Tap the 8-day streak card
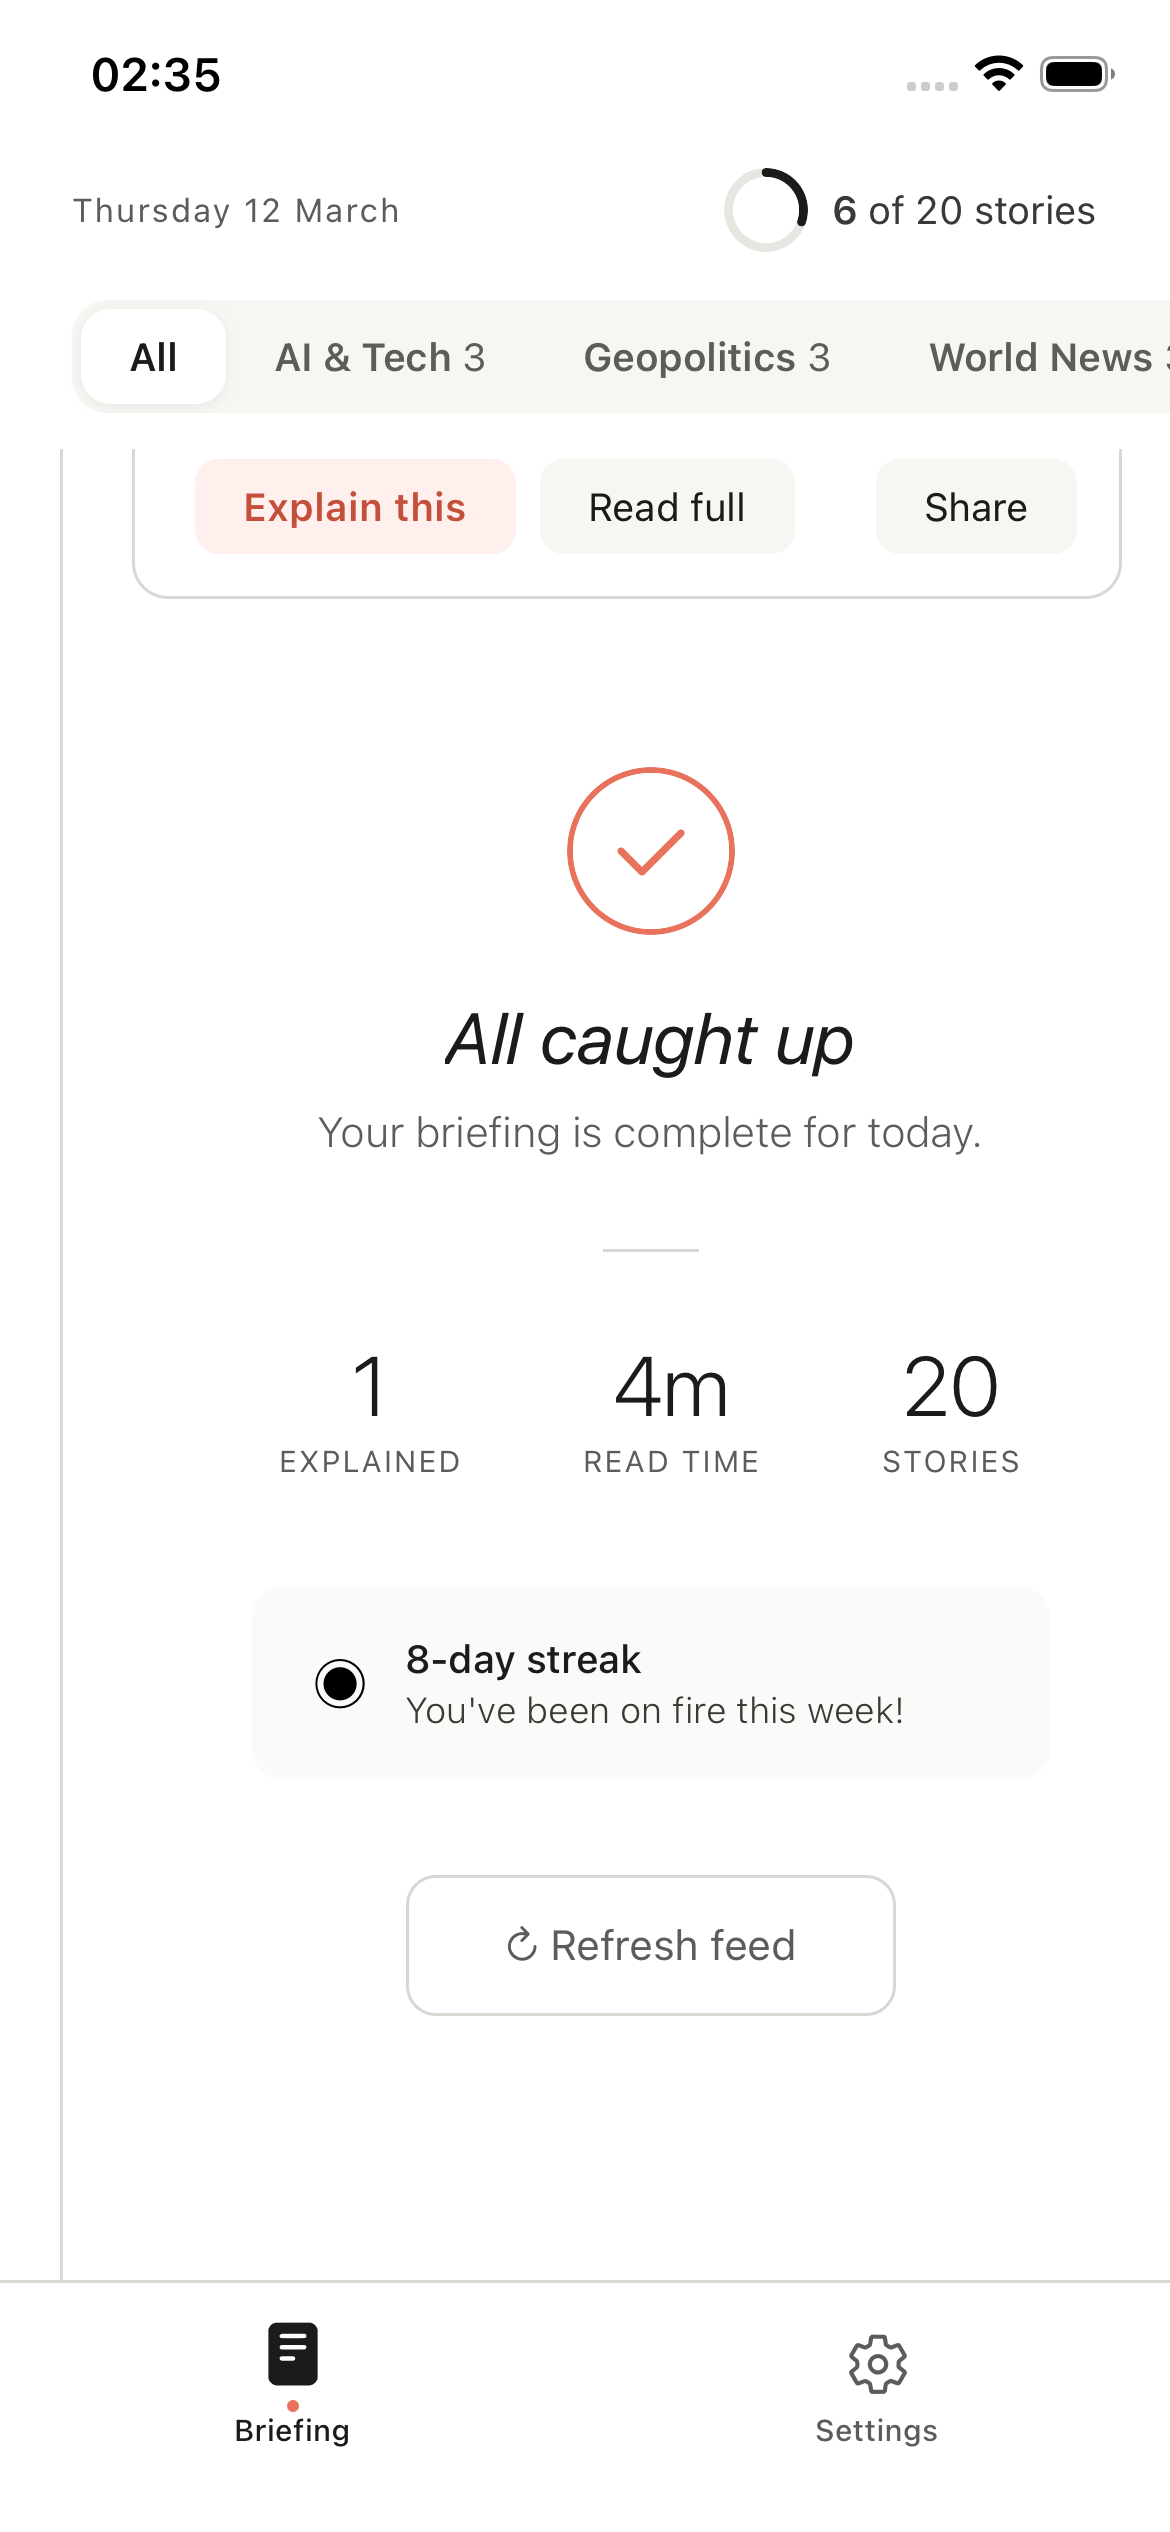The image size is (1170, 2532). 650,1683
